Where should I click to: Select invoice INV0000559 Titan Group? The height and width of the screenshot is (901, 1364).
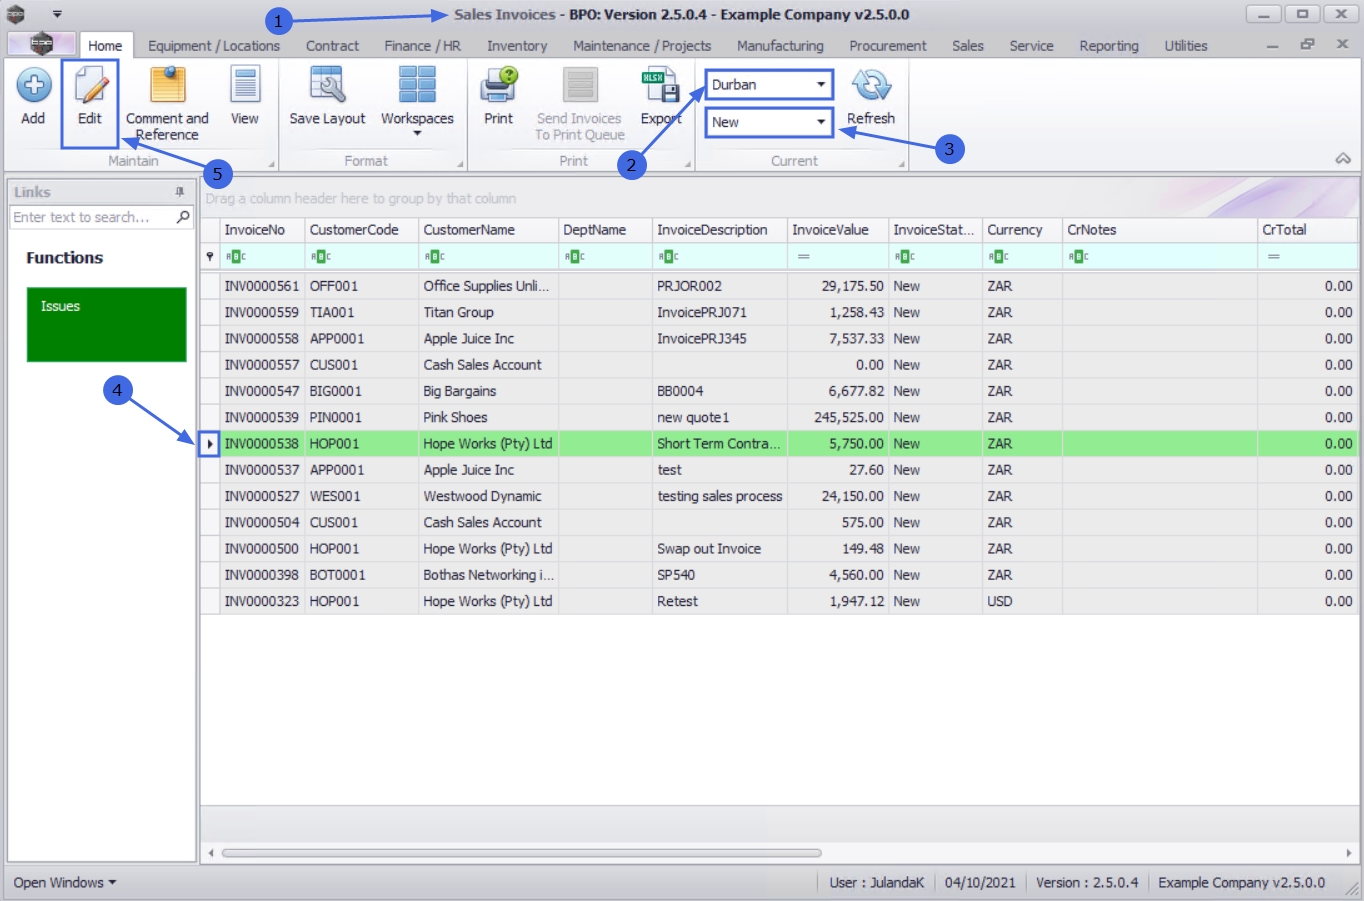click(779, 312)
